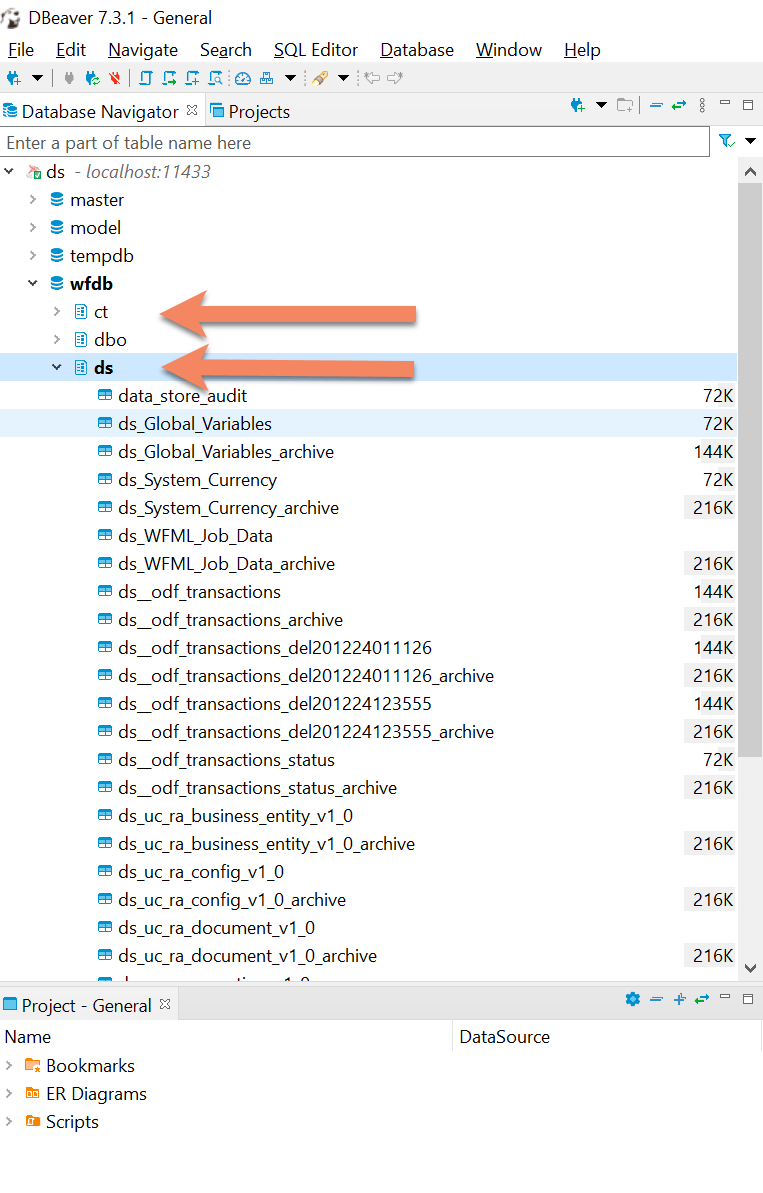Open the dropdown arrow after the diagram icon
The image size is (763, 1193).
(x=290, y=78)
